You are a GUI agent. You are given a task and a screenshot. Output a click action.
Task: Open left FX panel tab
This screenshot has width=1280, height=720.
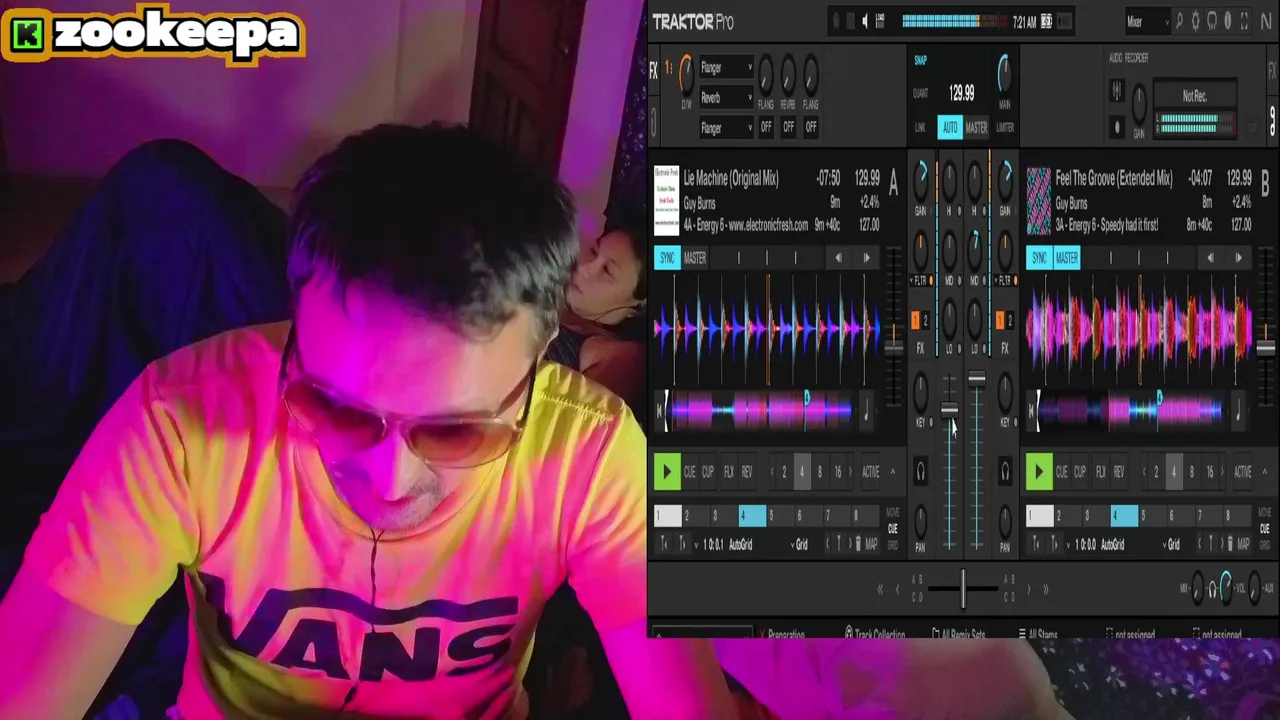(654, 70)
